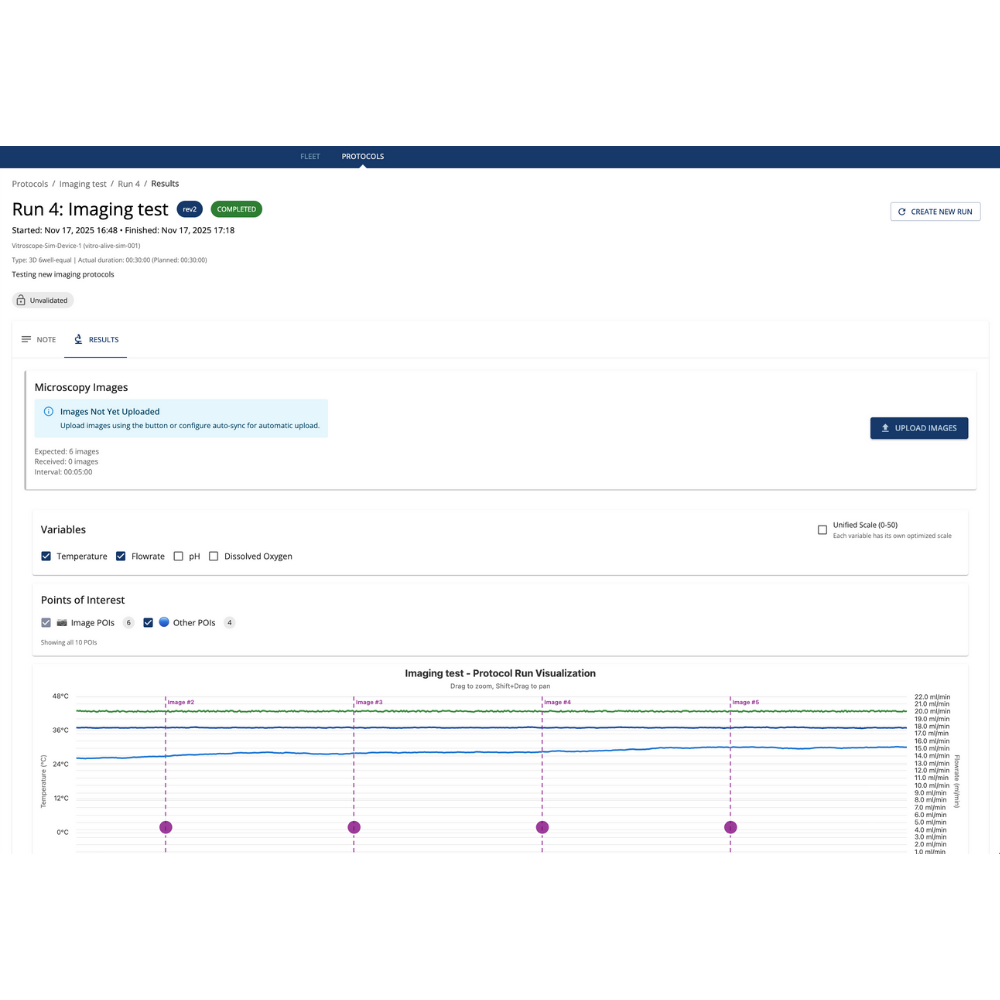Screen dimensions: 1000x1000
Task: Click the rev2 revision badge
Action: 189,209
